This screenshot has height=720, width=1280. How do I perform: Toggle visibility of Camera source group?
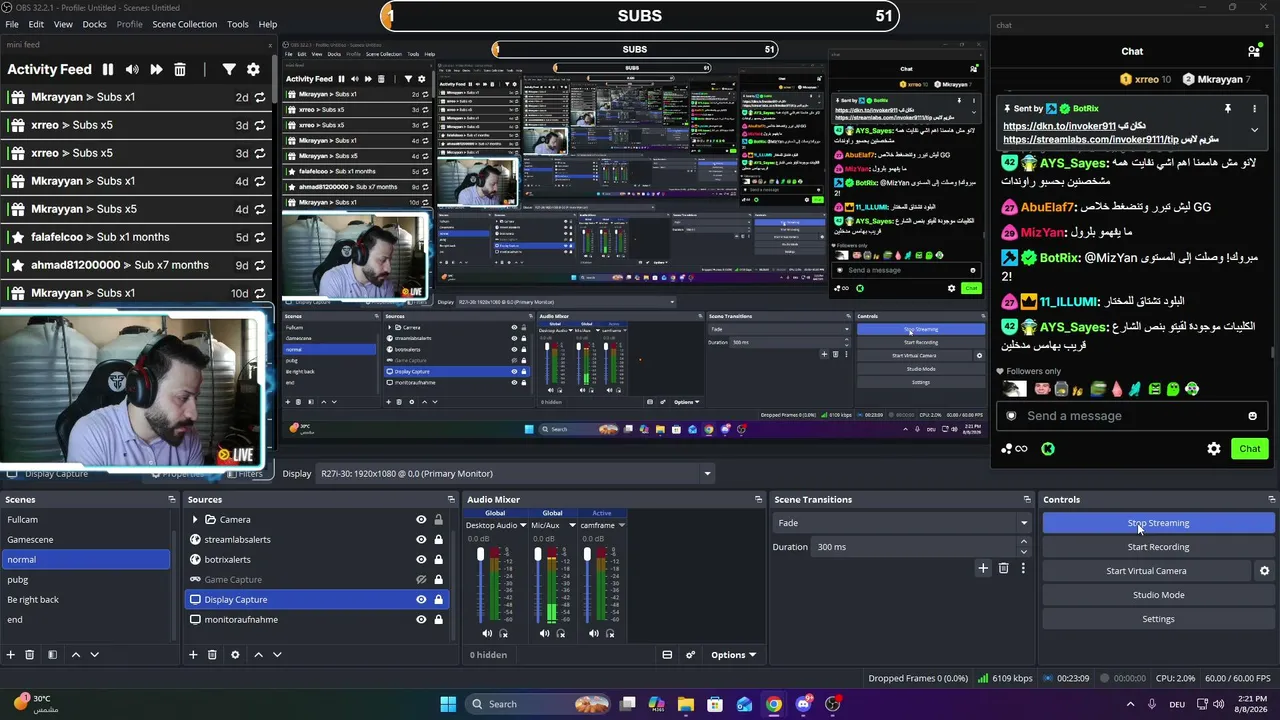pos(421,520)
